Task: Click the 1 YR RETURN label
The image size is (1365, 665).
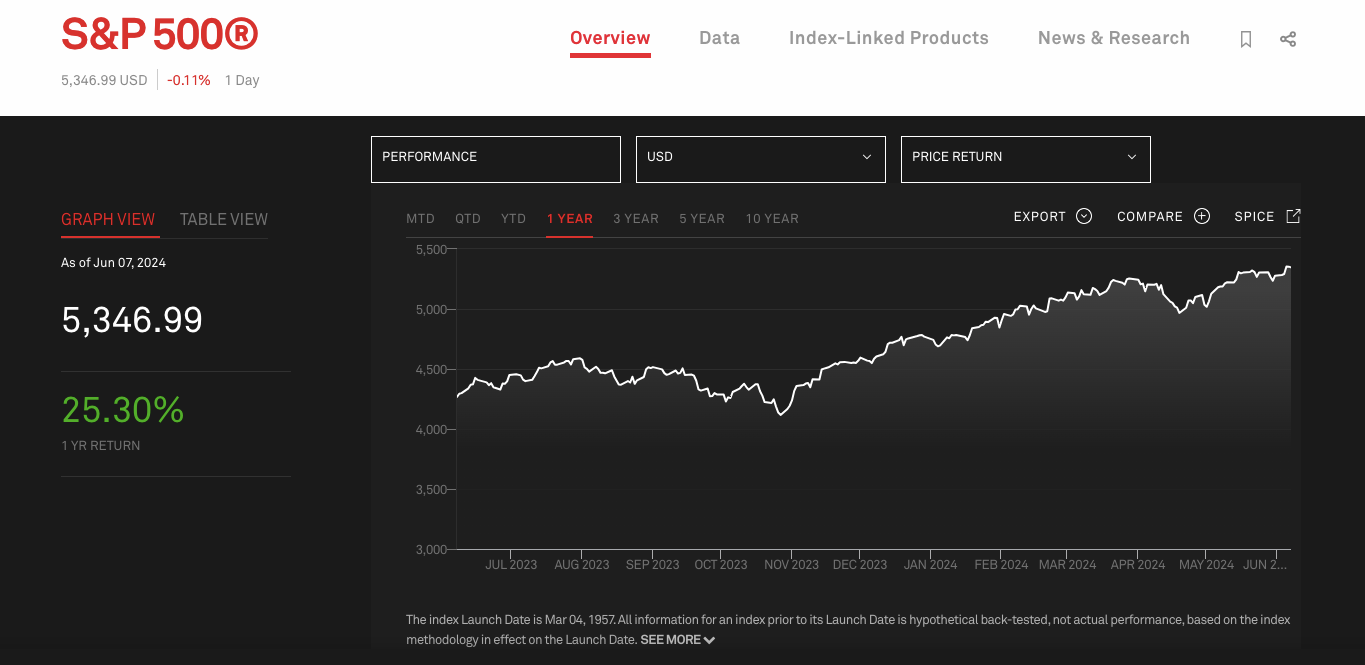Action: [x=101, y=446]
